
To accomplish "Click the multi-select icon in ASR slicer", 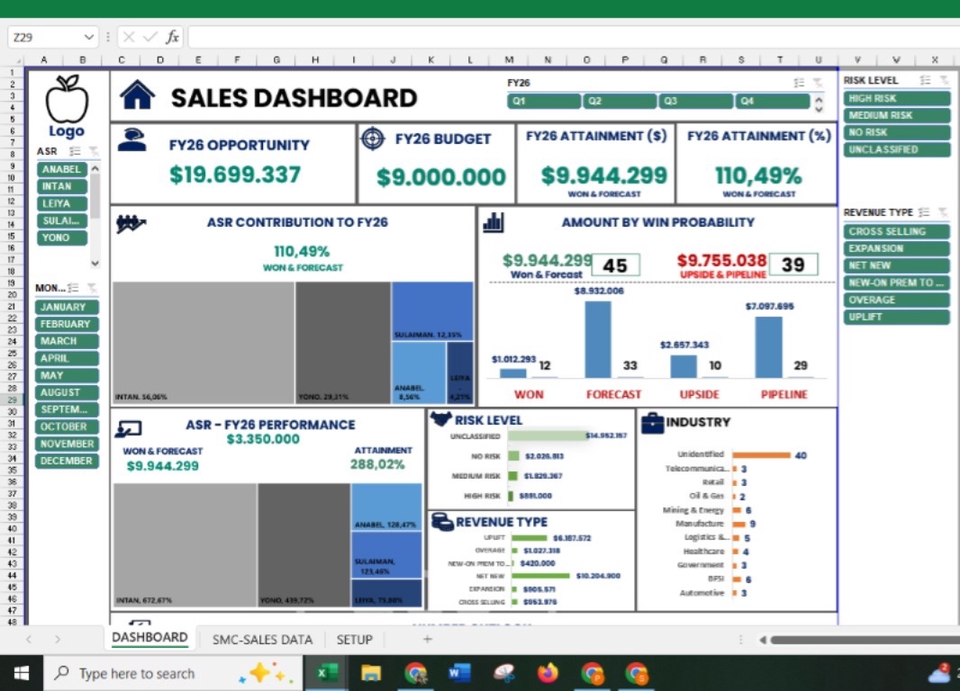I will pyautogui.click(x=73, y=151).
